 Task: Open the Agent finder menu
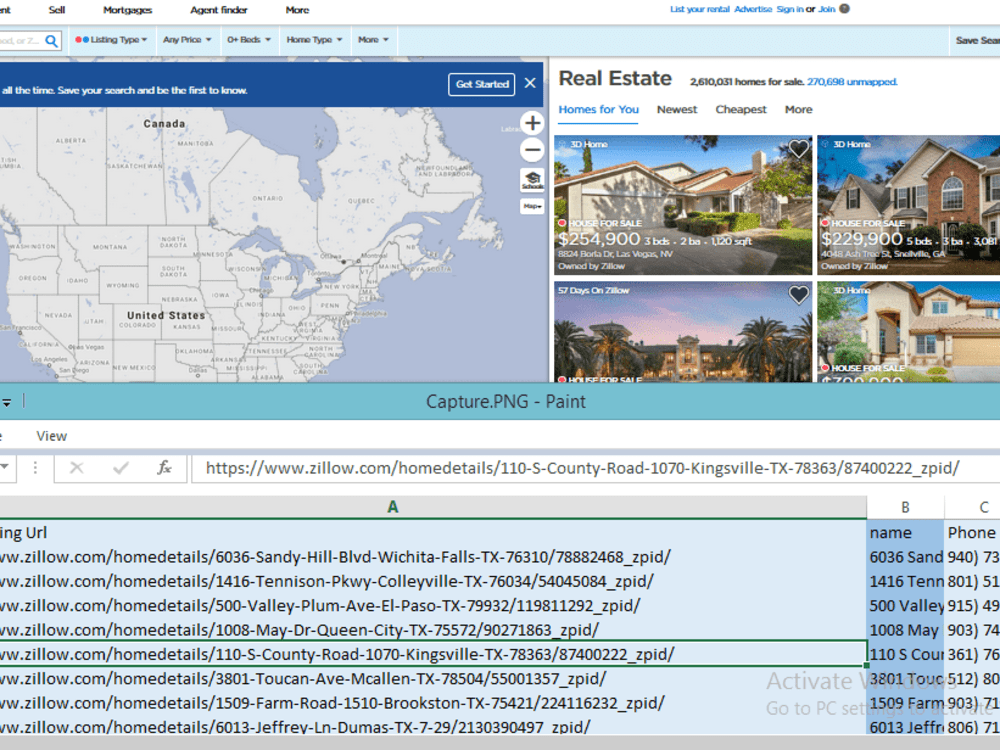(219, 10)
